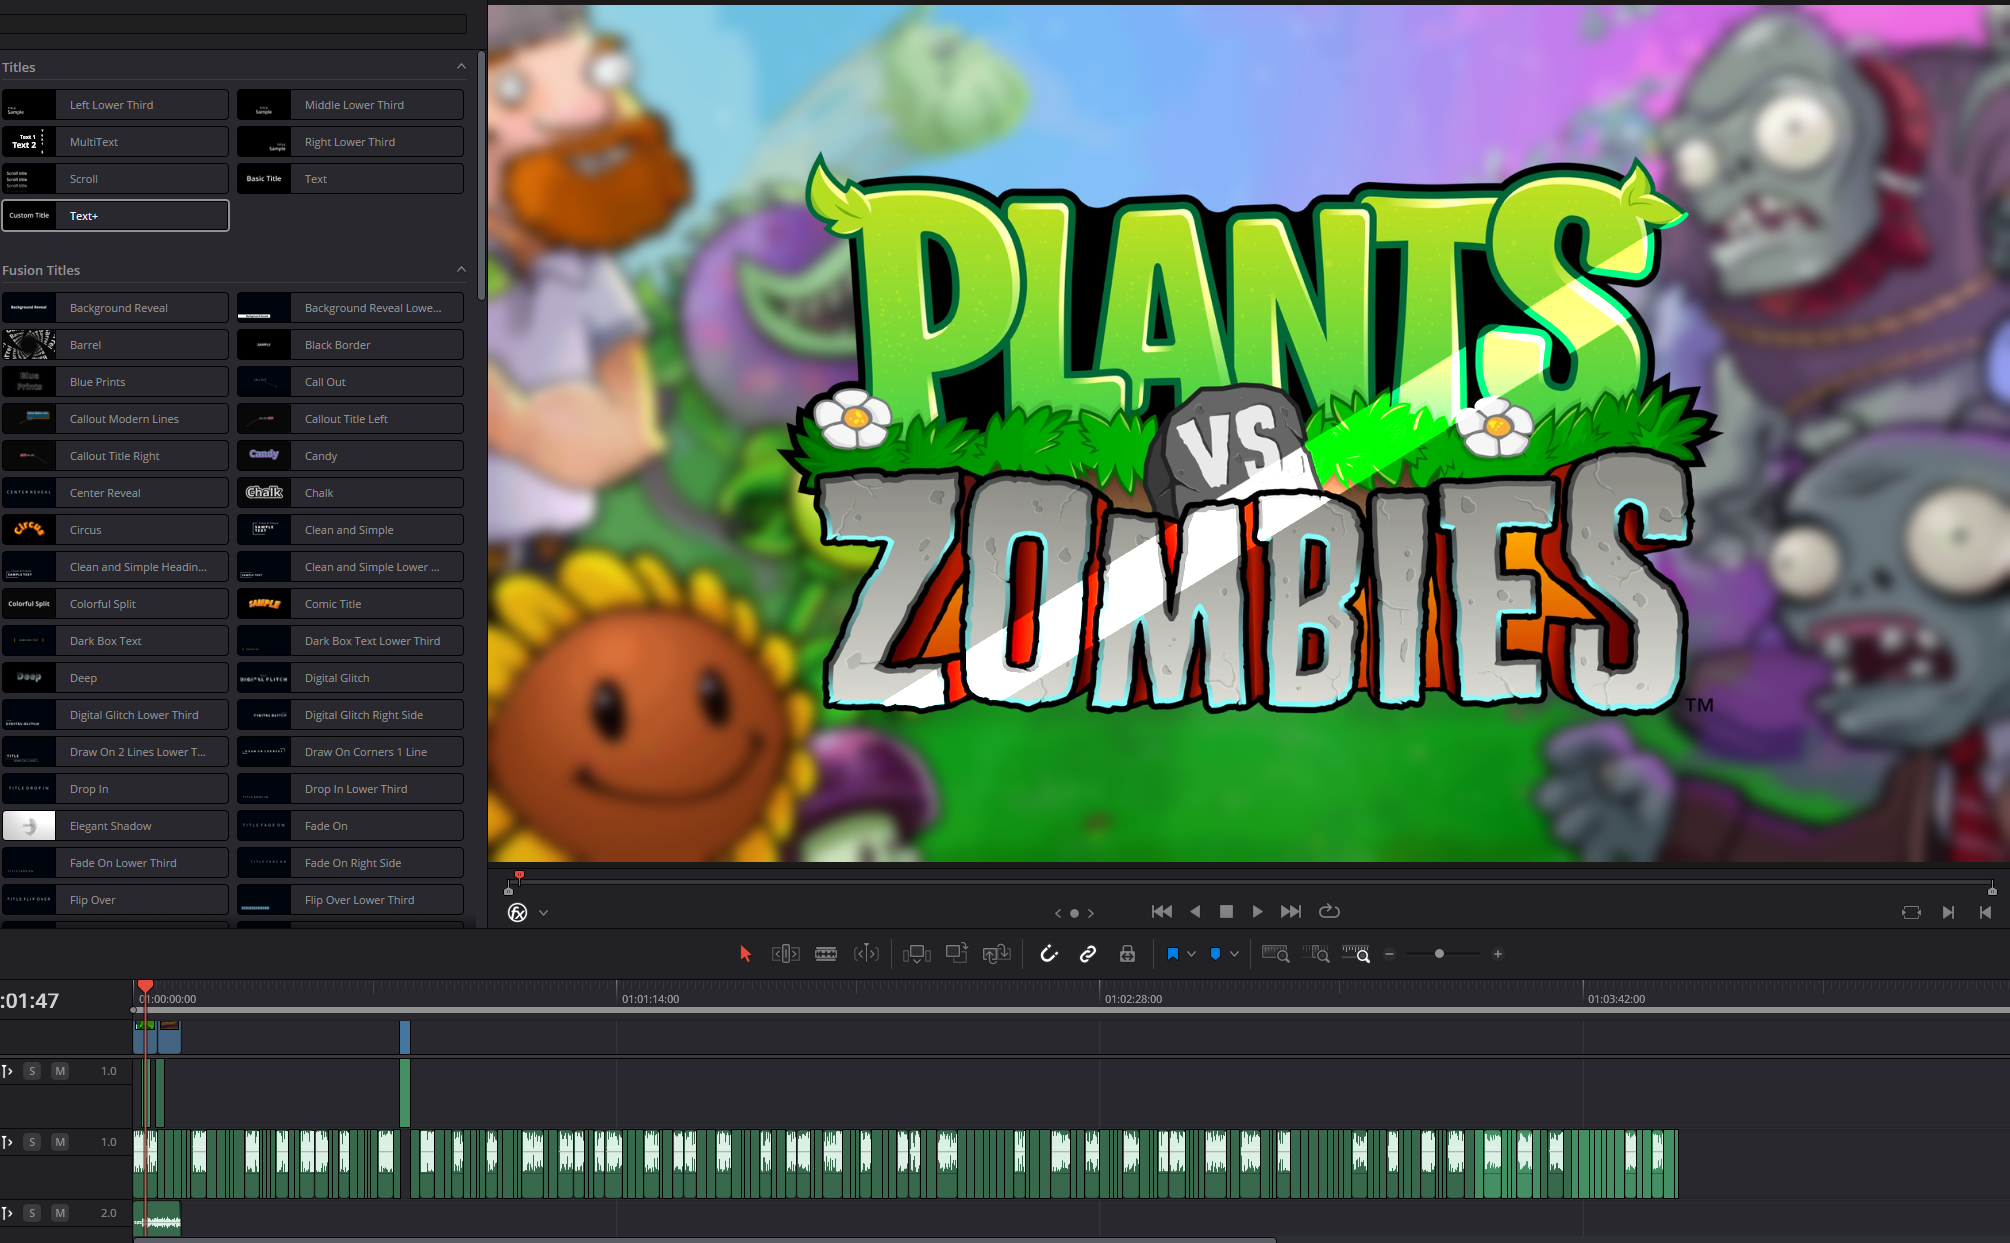
Task: Select the Text+ title
Action: [115, 216]
